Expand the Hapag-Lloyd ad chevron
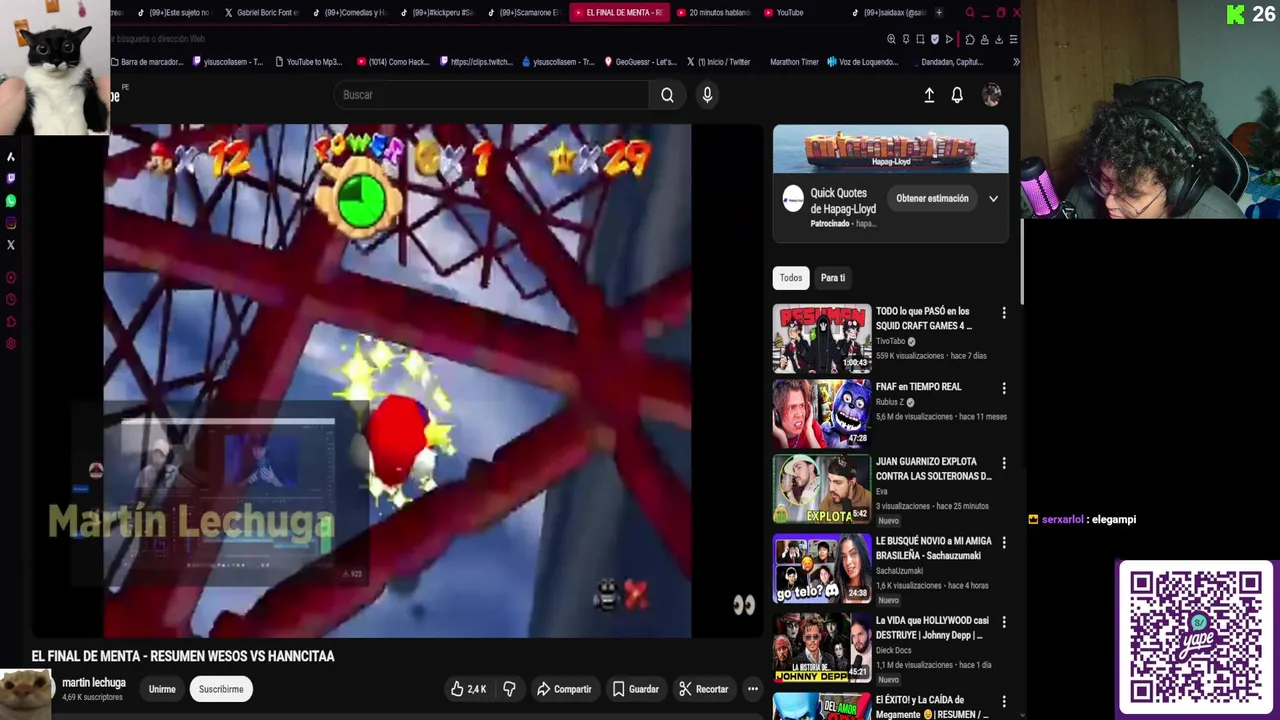 [x=993, y=199]
